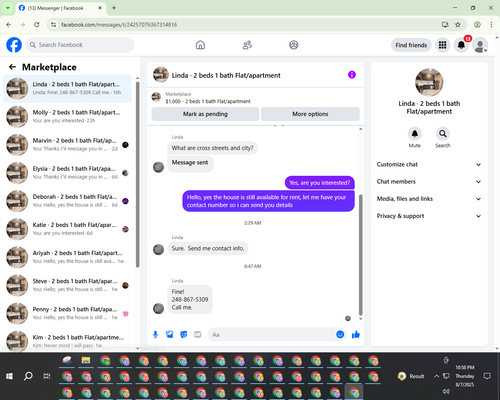Open Deborah conversation in list
This screenshot has width=500, height=400.
[x=67, y=201]
